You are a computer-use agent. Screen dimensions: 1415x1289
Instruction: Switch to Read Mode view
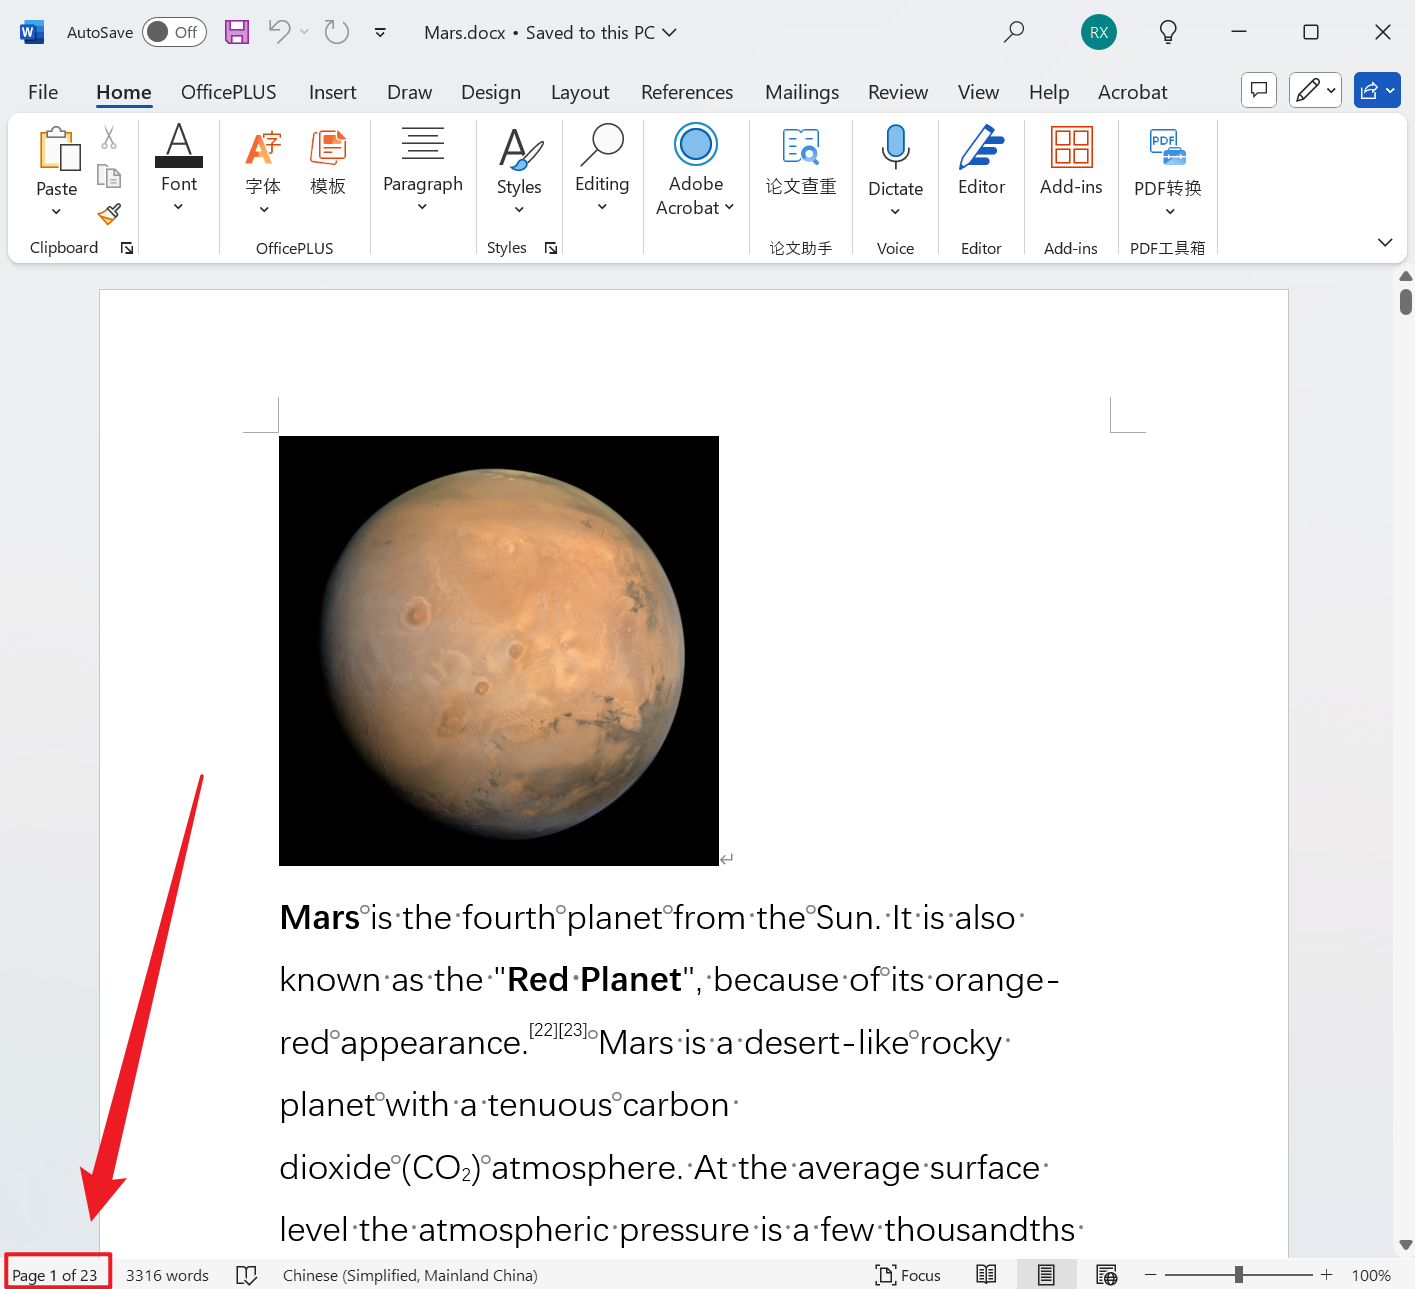click(986, 1275)
